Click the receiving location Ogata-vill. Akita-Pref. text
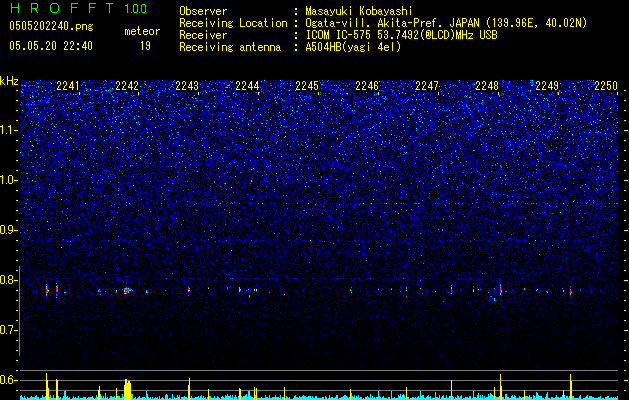This screenshot has width=629, height=400. pyautogui.click(x=445, y=23)
